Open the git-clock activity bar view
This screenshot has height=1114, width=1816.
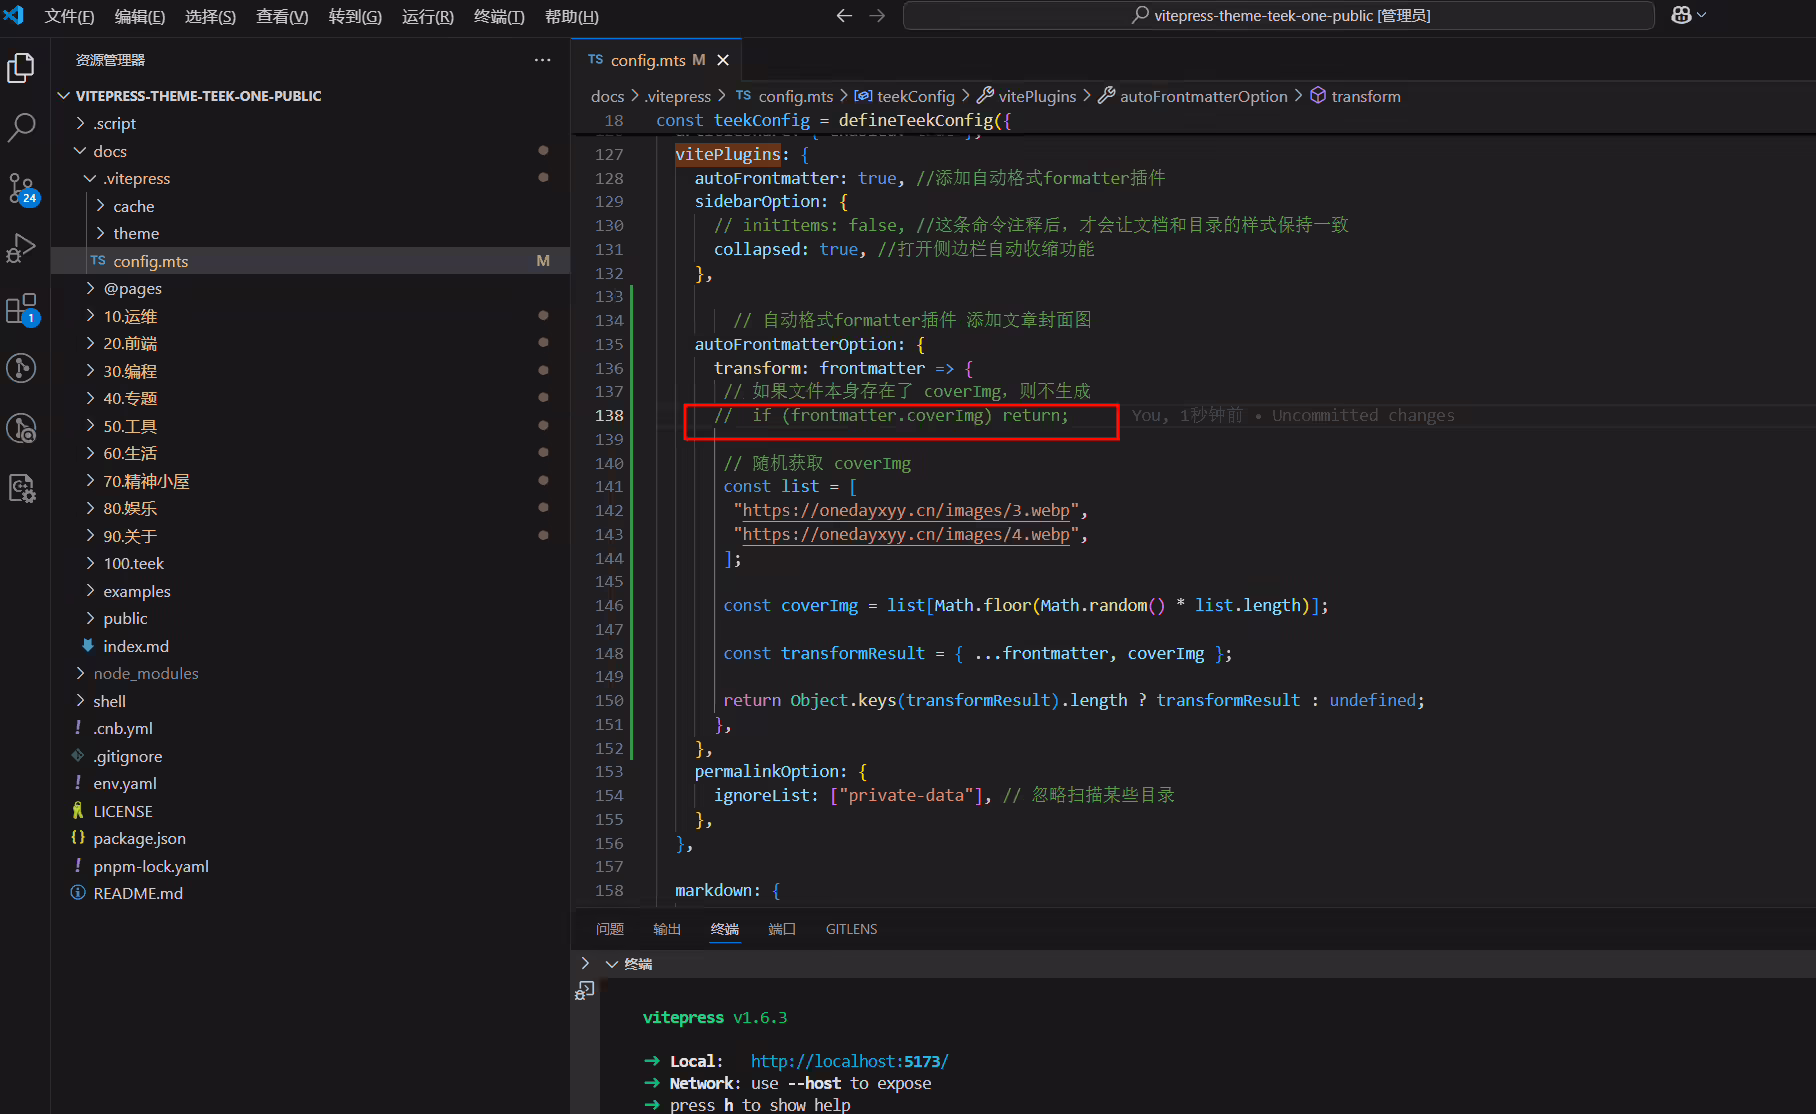[21, 368]
